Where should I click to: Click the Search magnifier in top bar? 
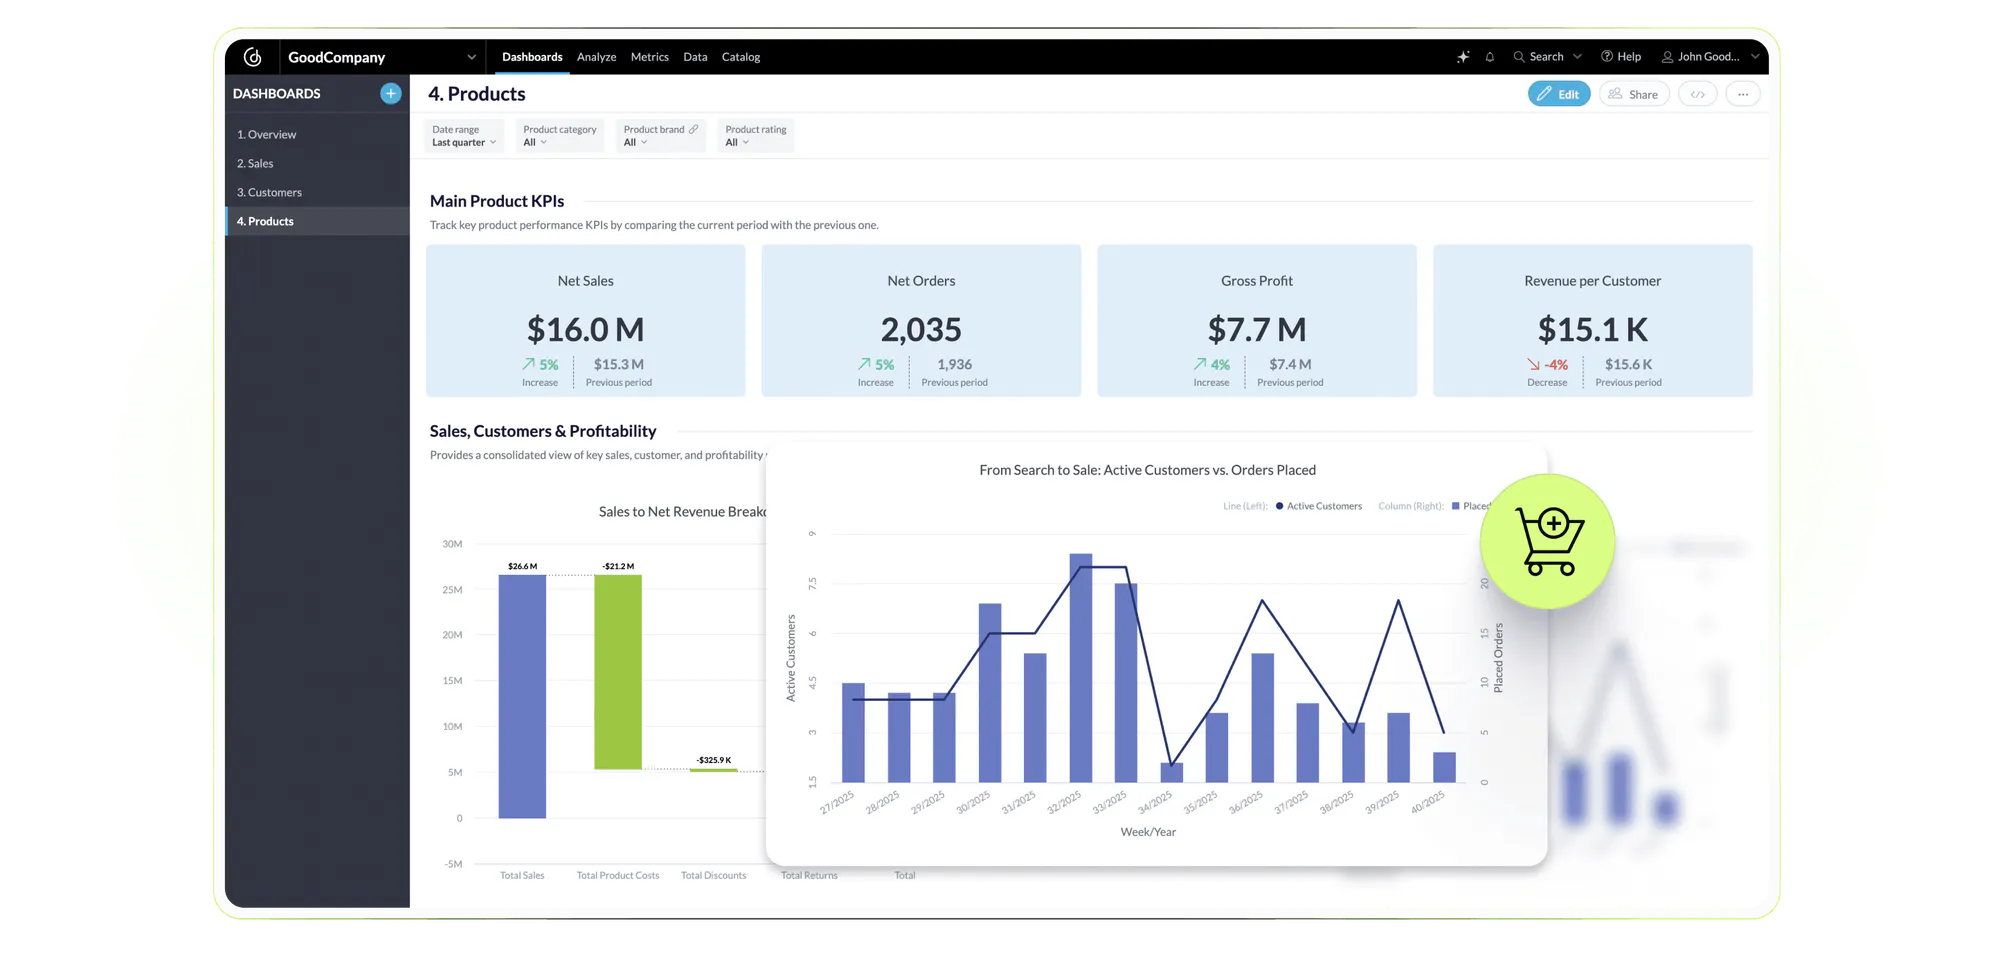pyautogui.click(x=1519, y=57)
